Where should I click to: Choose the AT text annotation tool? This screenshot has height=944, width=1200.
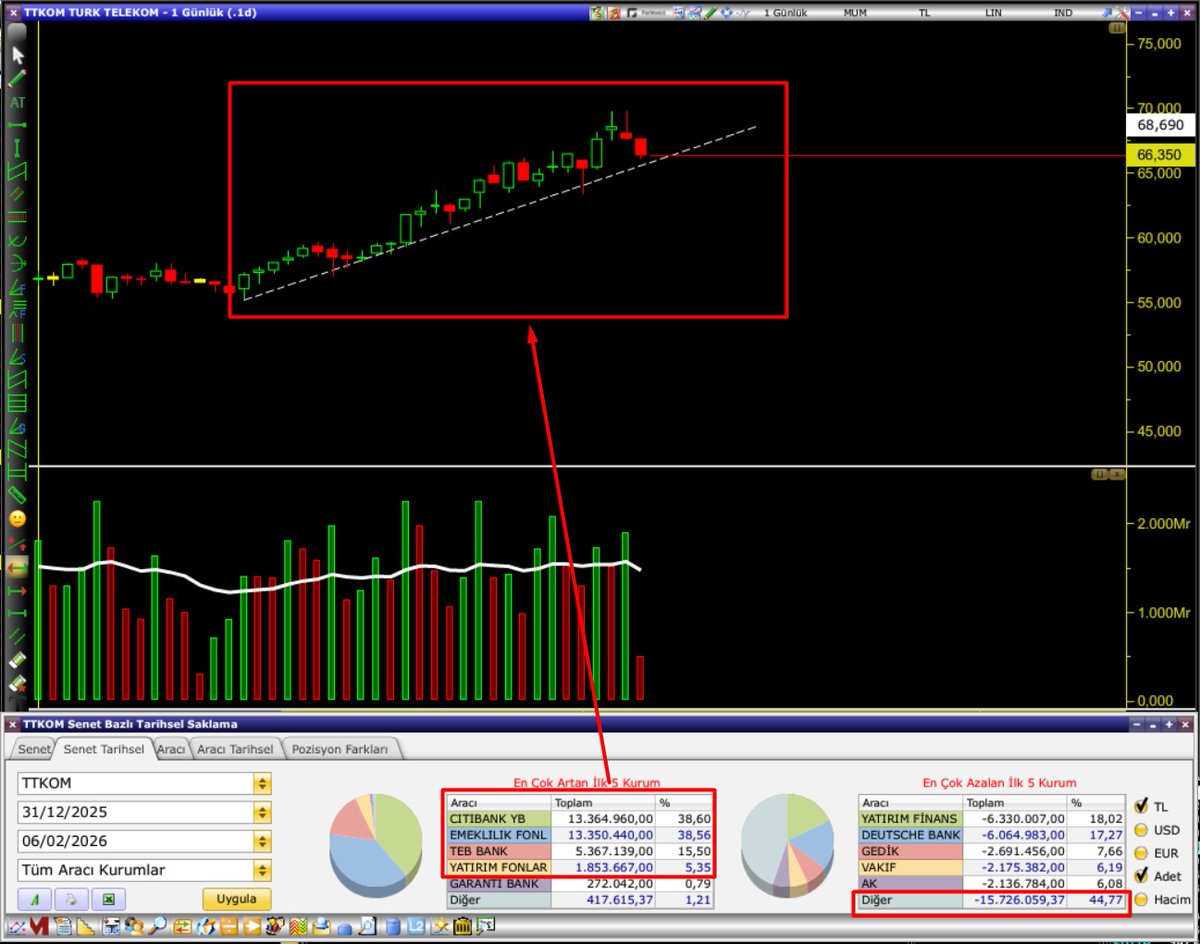click(17, 102)
